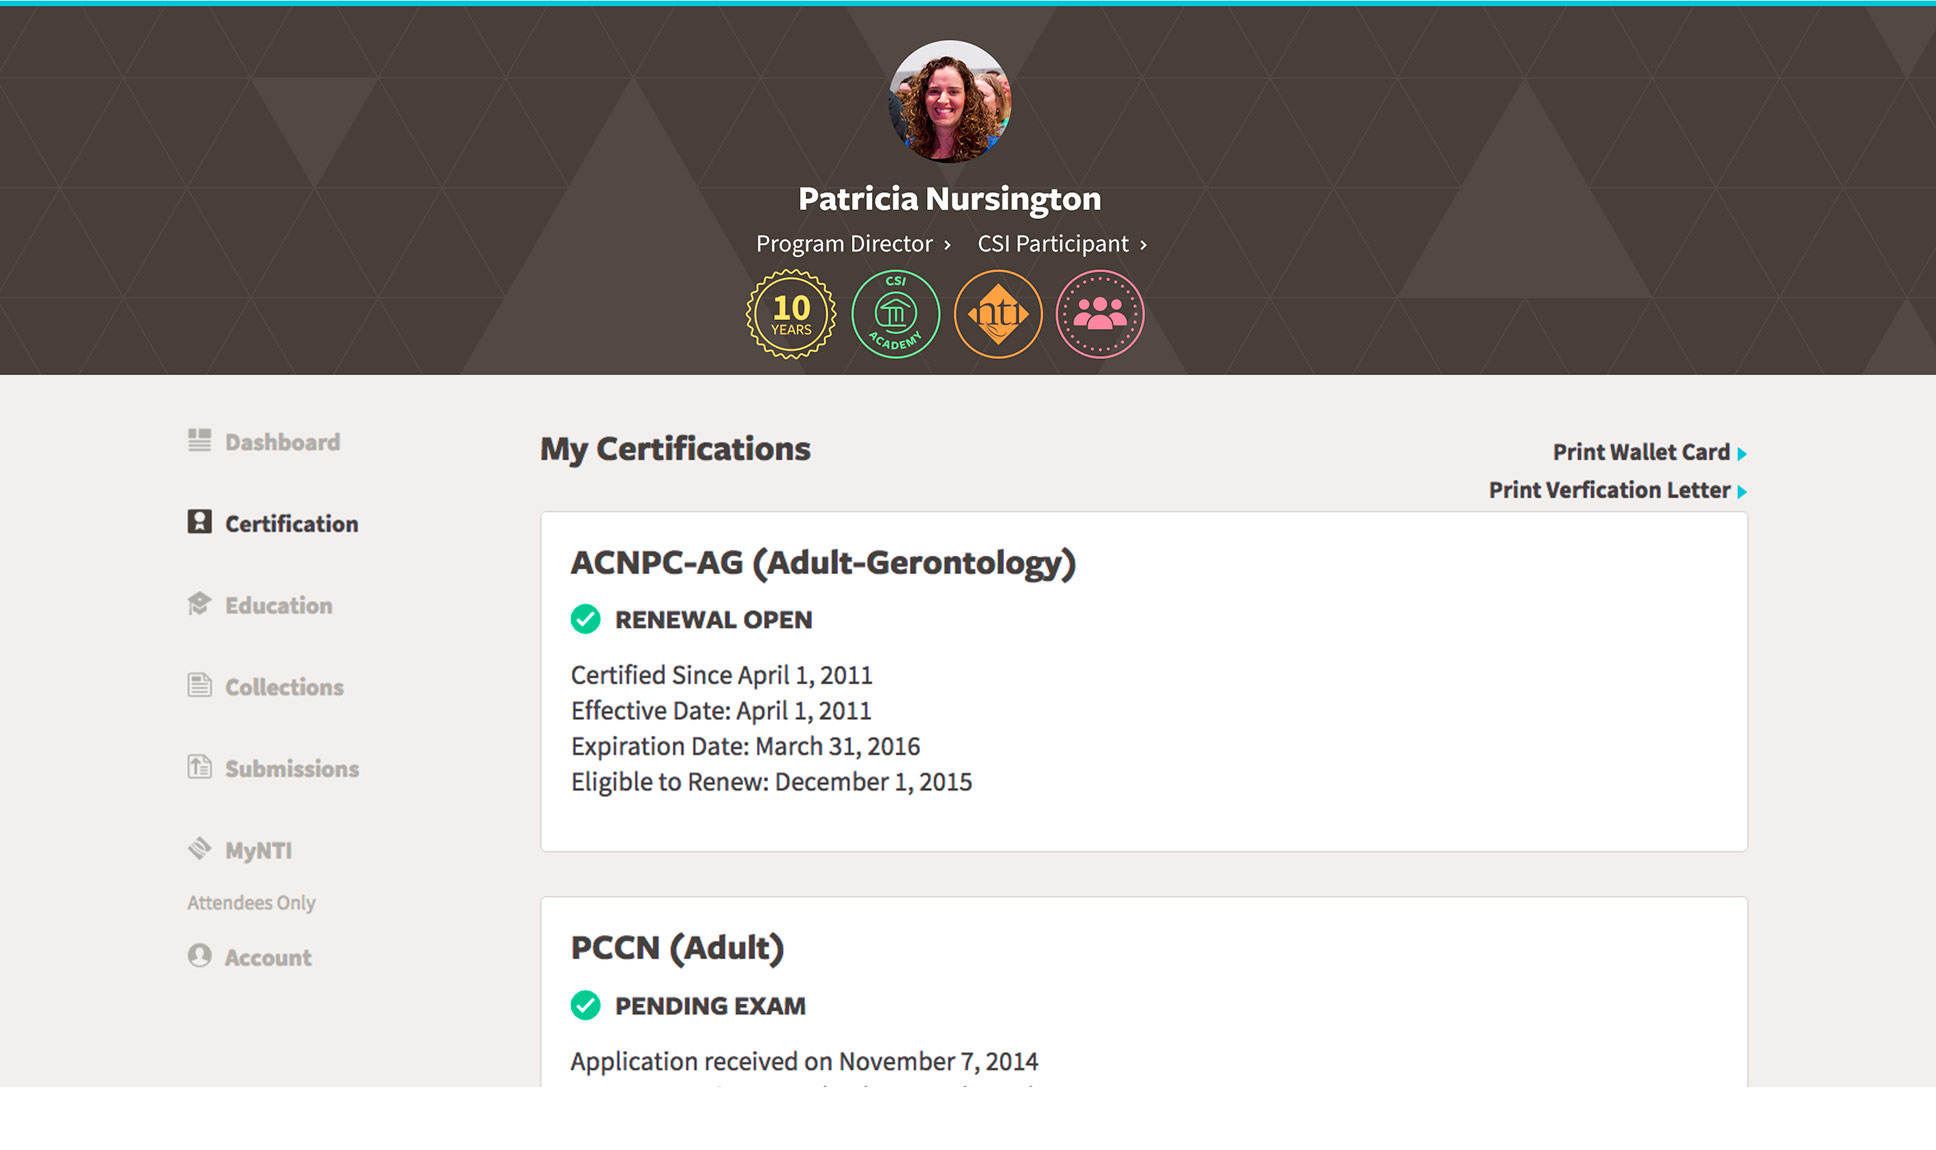Select the orange NTI diamond badge
The height and width of the screenshot is (1150, 1936).
pyautogui.click(x=999, y=313)
